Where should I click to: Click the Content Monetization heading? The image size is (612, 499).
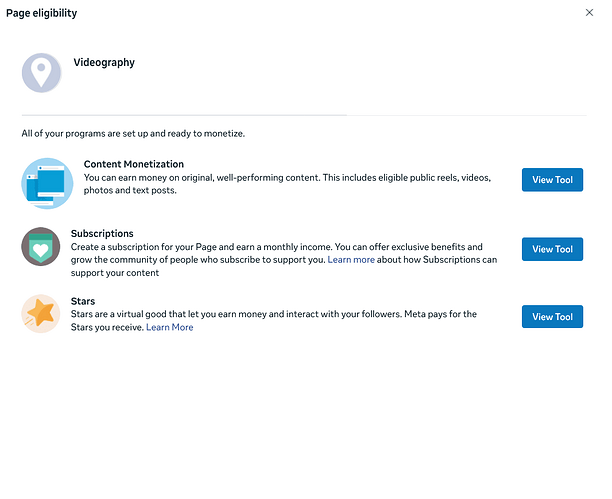click(133, 164)
